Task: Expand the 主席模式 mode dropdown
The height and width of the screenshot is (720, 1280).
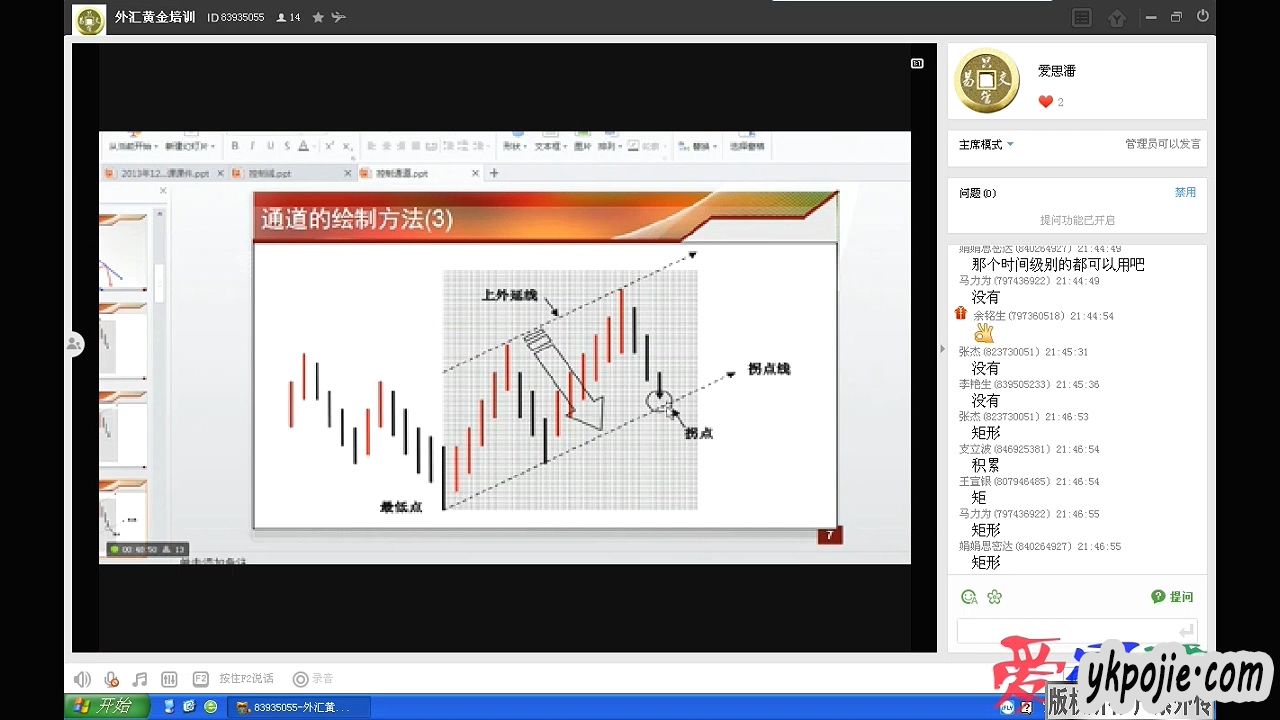Action: [x=986, y=145]
